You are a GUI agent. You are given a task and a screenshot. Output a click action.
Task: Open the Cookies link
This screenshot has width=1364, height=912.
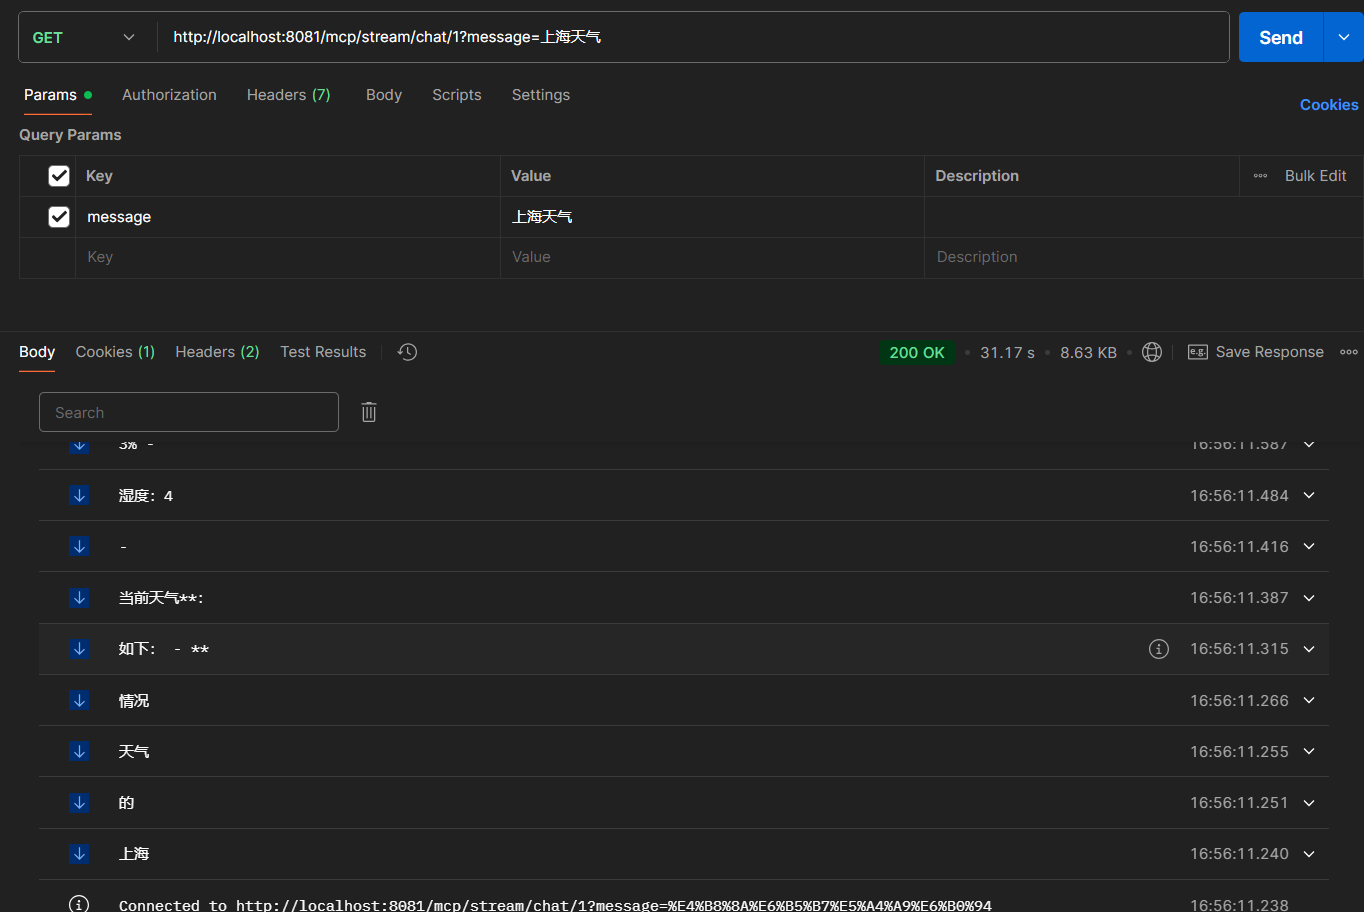coord(1329,105)
